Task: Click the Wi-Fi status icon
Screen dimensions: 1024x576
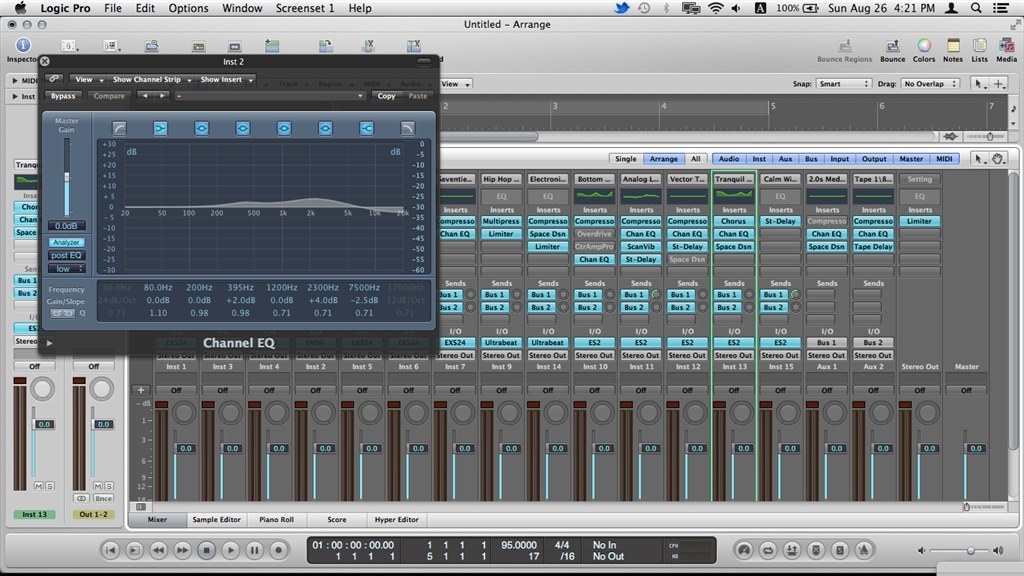Action: [x=716, y=8]
